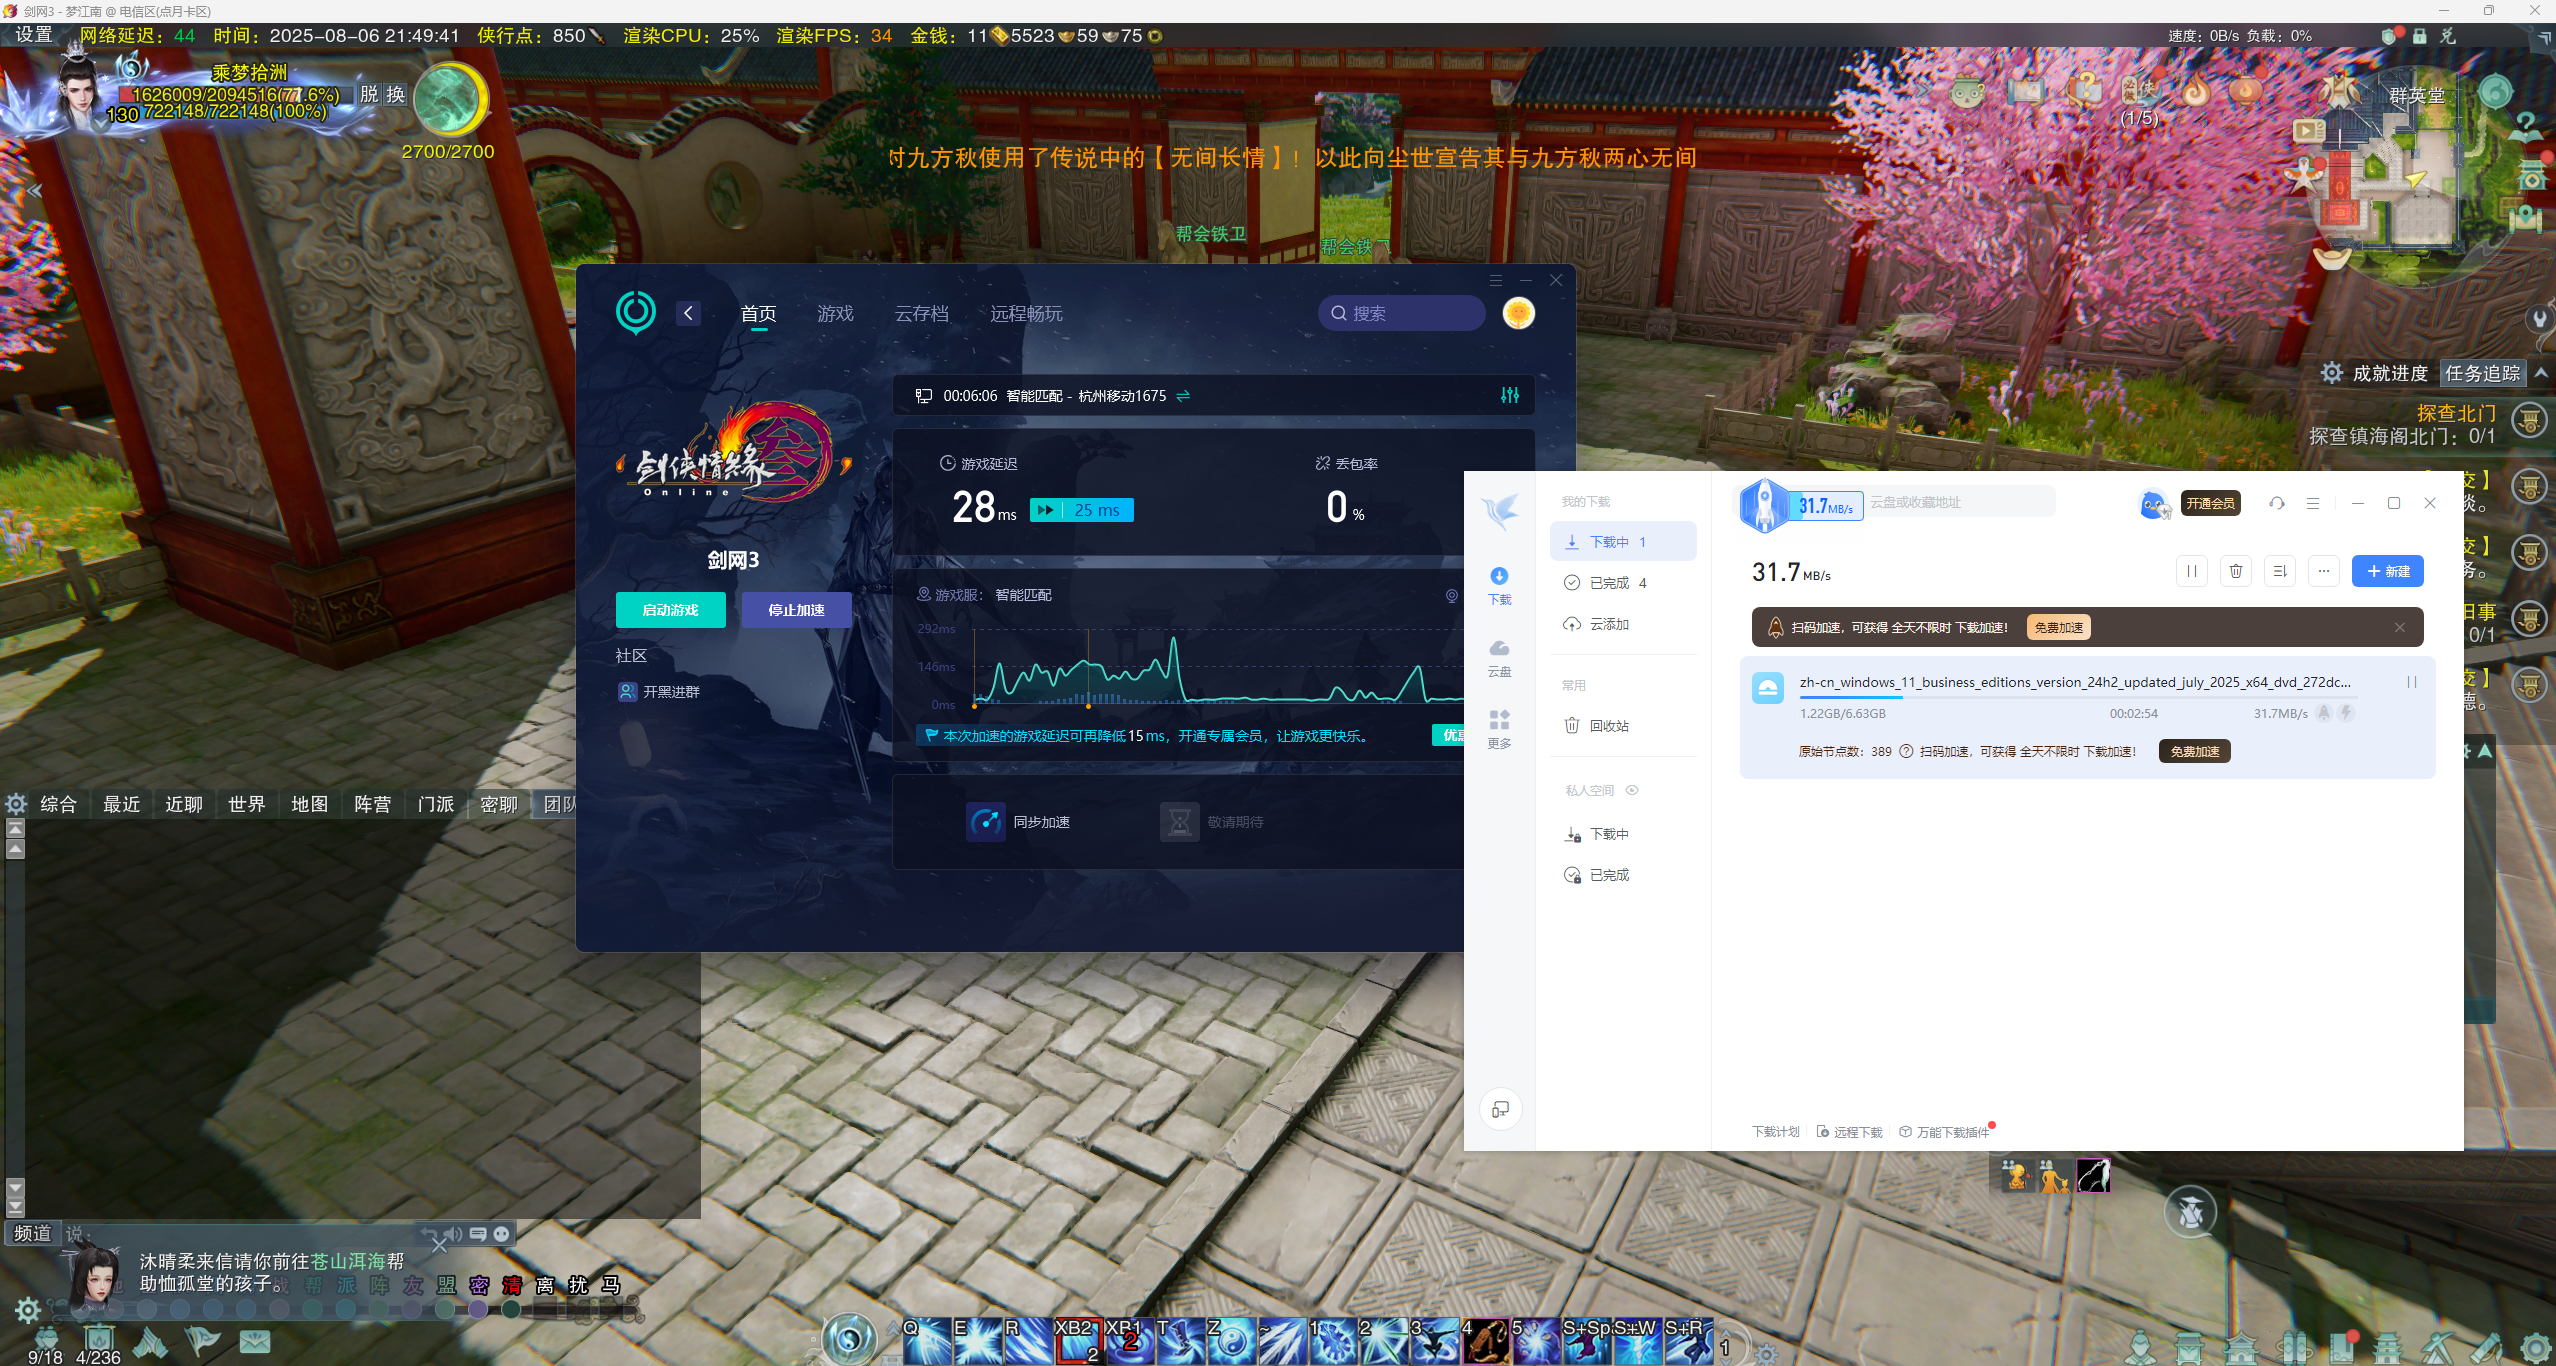Viewport: 2556px width, 1366px height.
Task: Pause all downloads in Xunlei toolbar
Action: (x=2191, y=571)
